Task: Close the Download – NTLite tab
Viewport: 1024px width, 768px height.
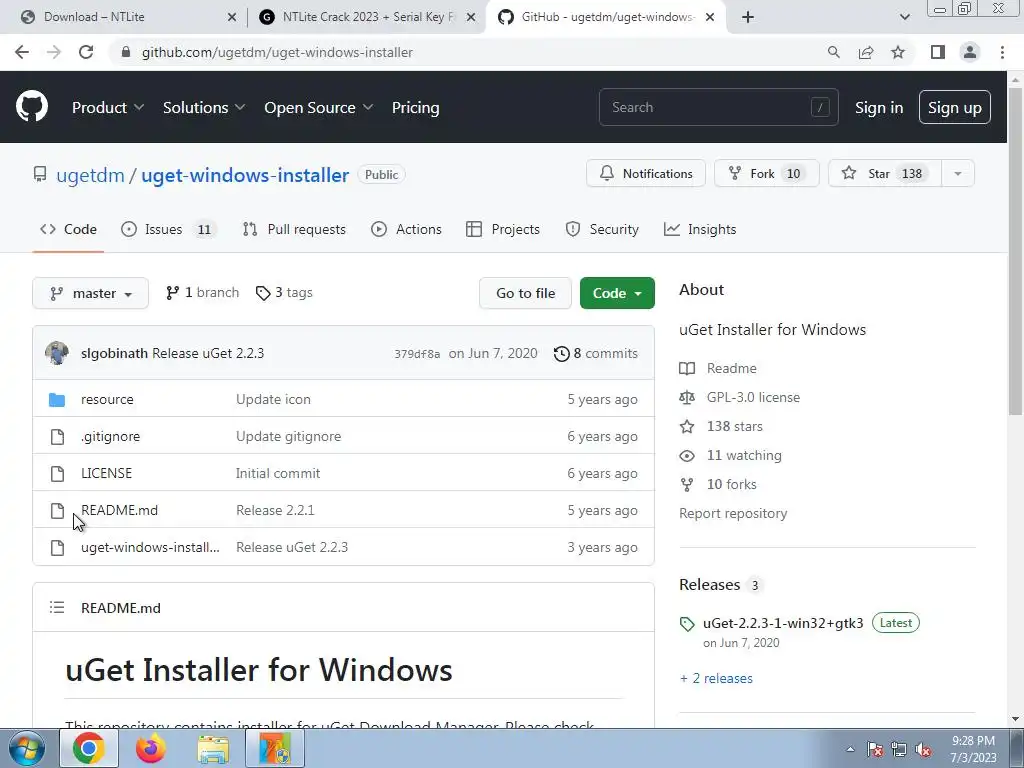Action: coord(232,17)
